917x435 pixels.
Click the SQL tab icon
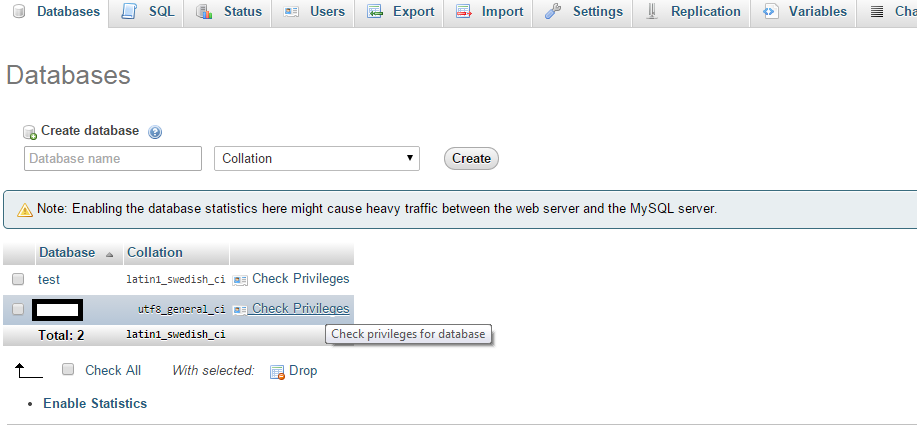point(129,12)
